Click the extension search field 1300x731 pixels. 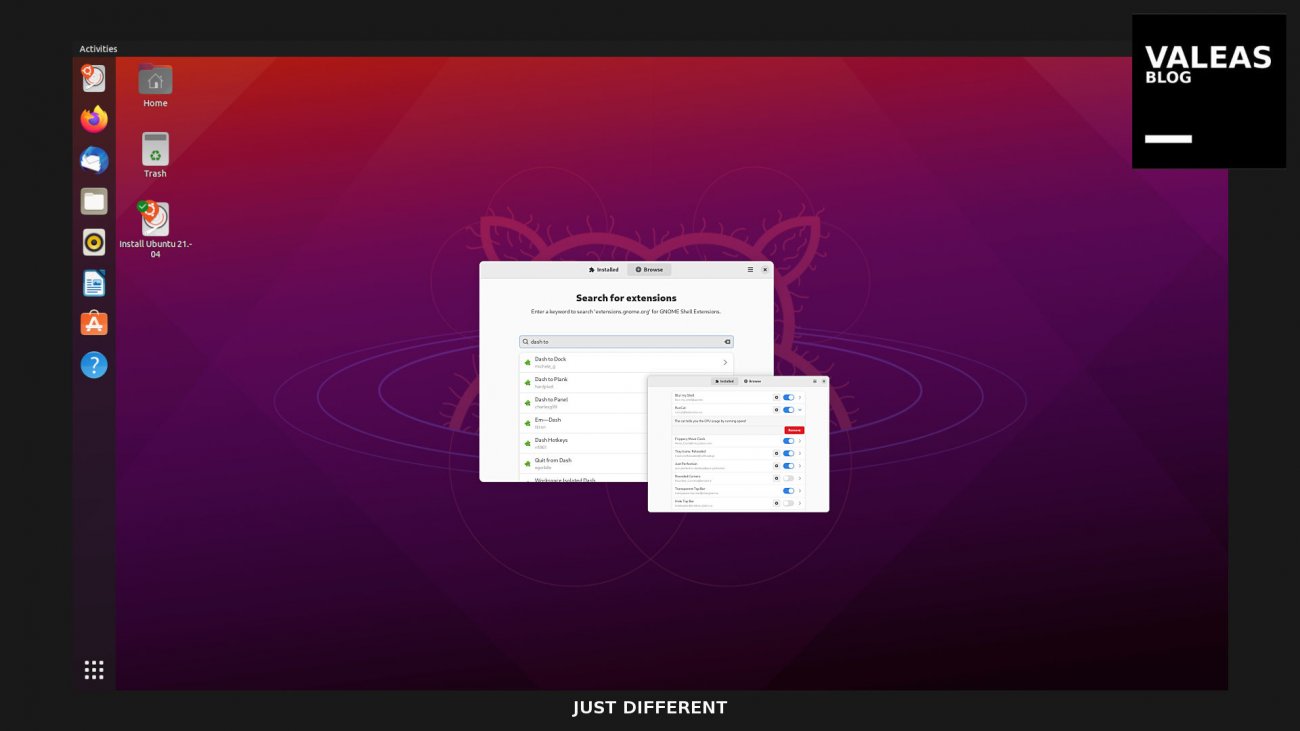click(626, 341)
